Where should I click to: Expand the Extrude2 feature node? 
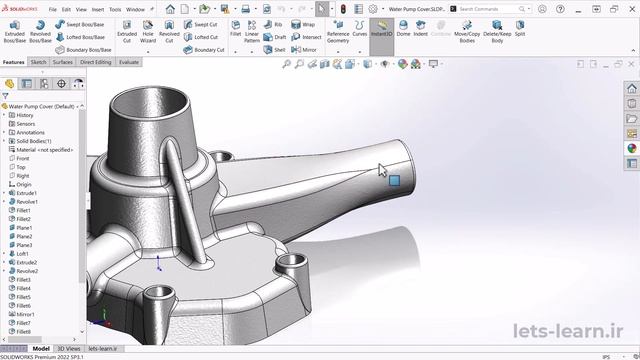(4, 262)
